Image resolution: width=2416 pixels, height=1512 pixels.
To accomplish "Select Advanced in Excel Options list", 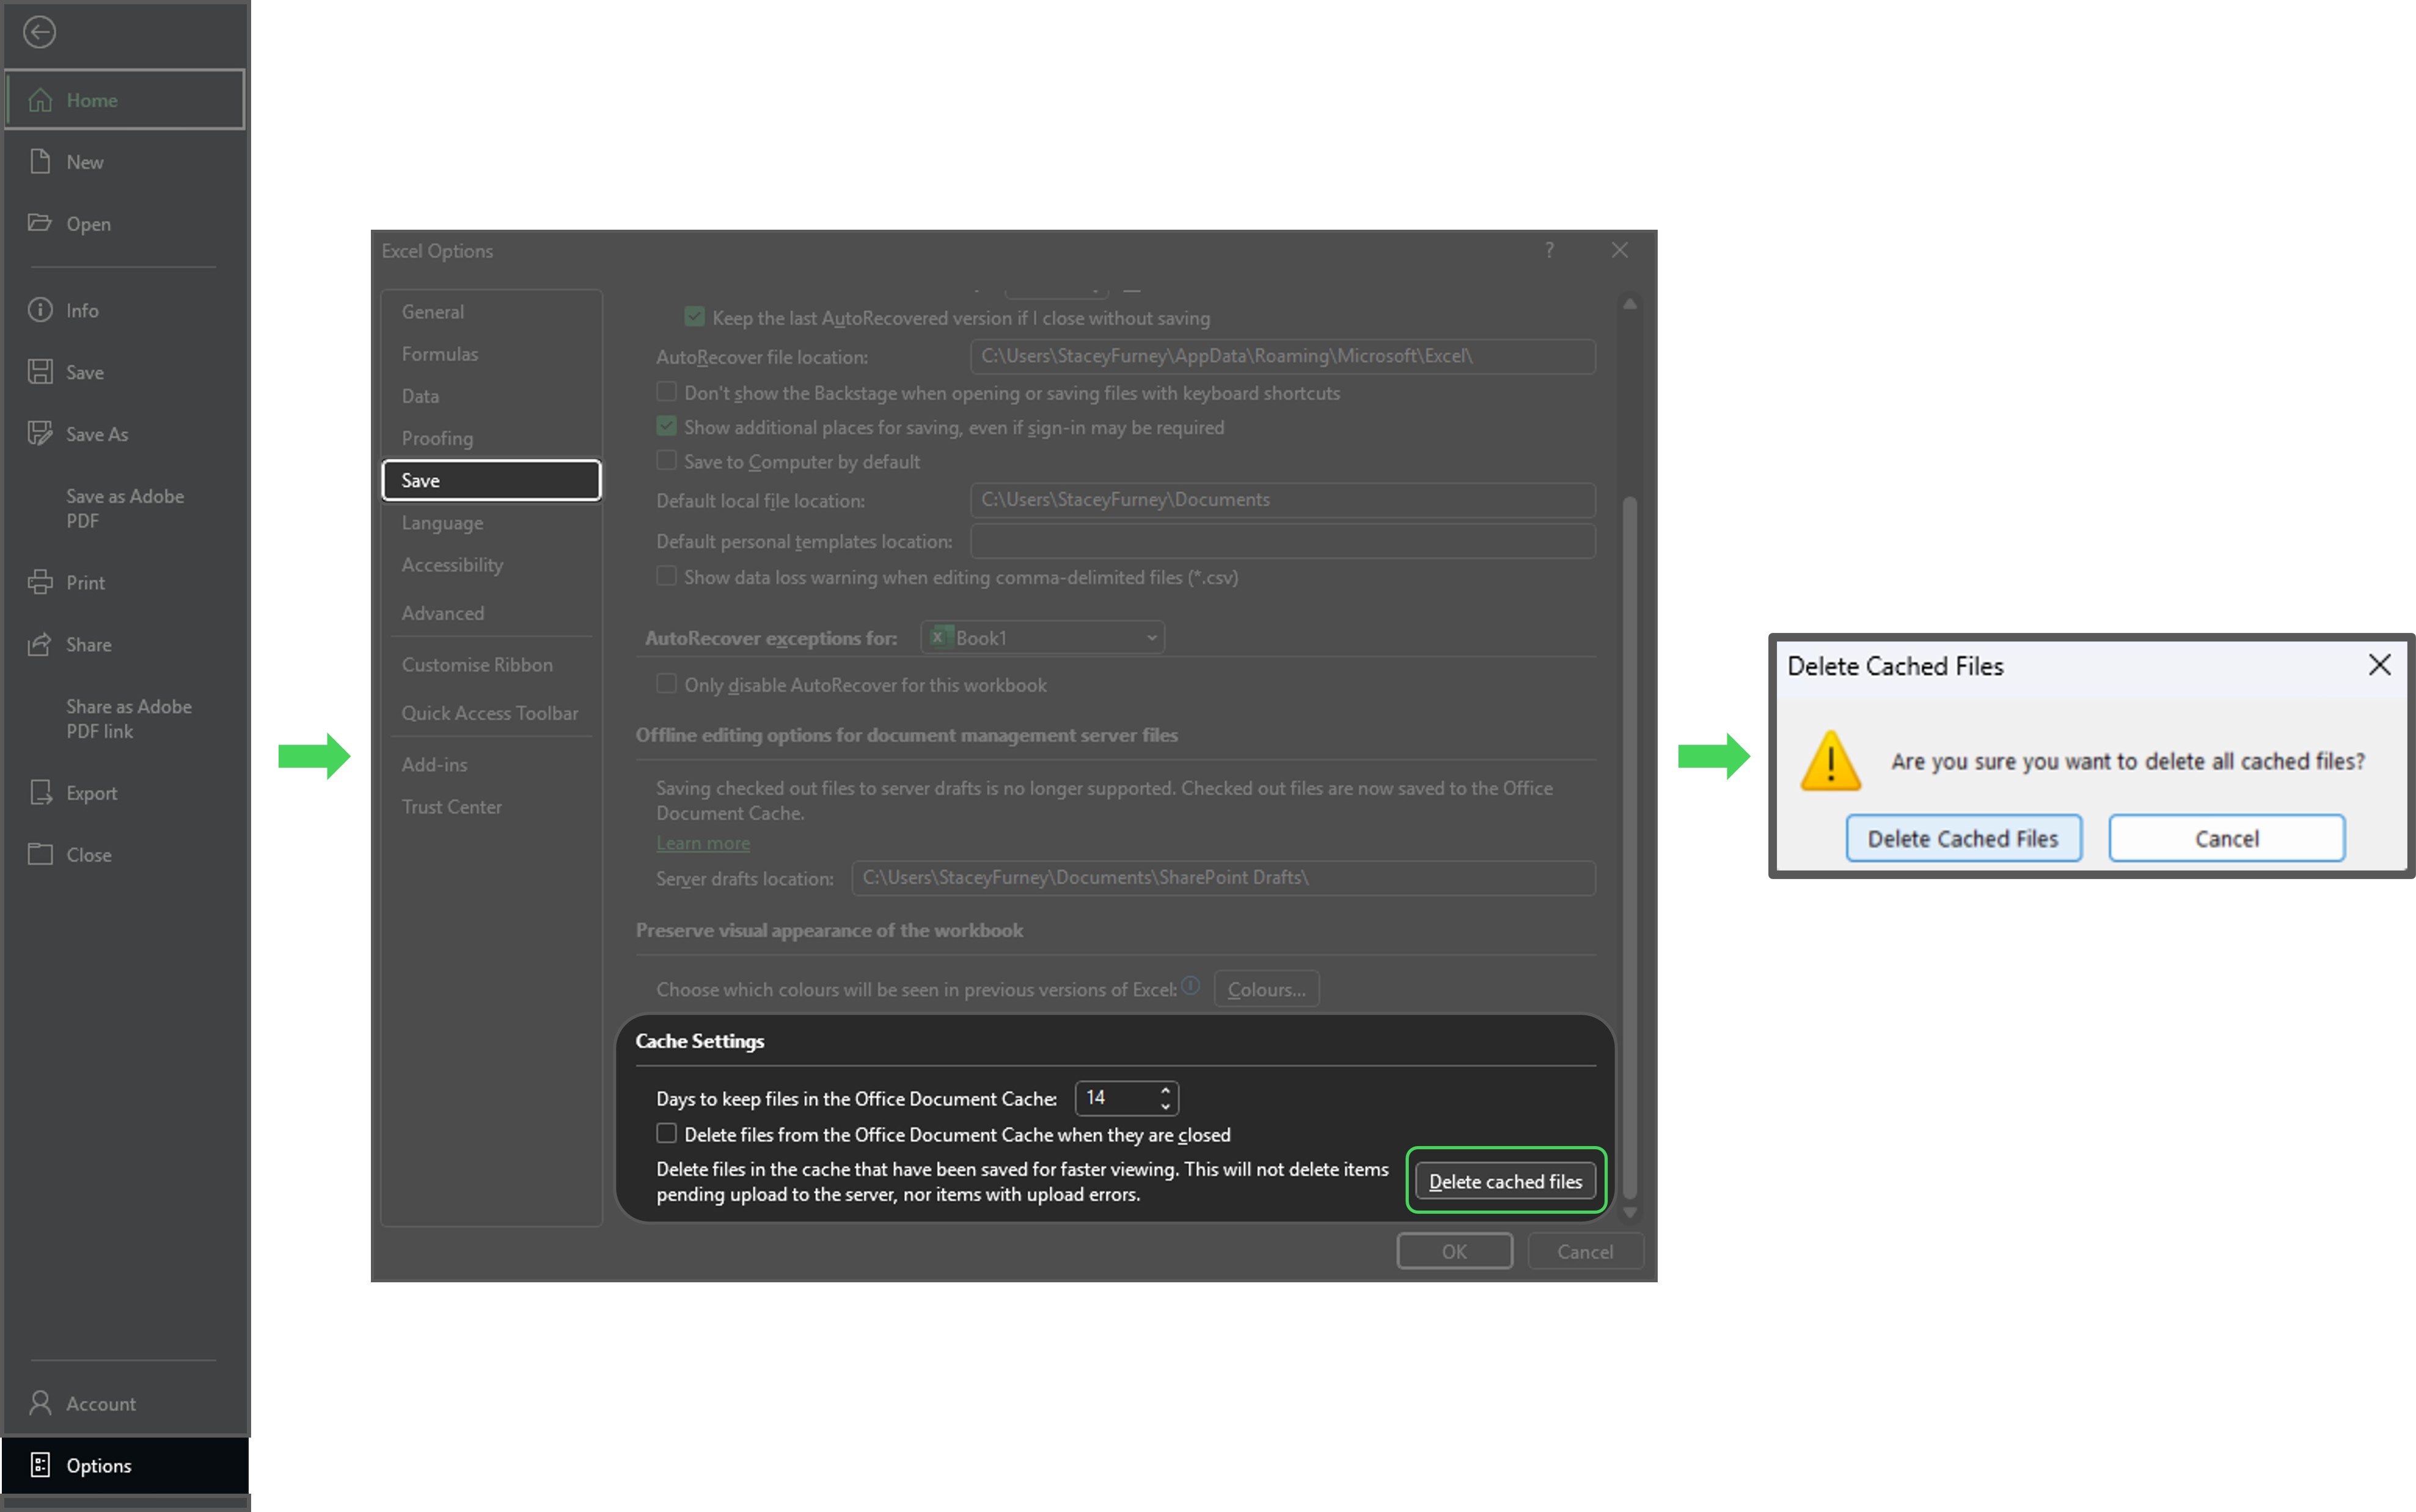I will coord(443,613).
